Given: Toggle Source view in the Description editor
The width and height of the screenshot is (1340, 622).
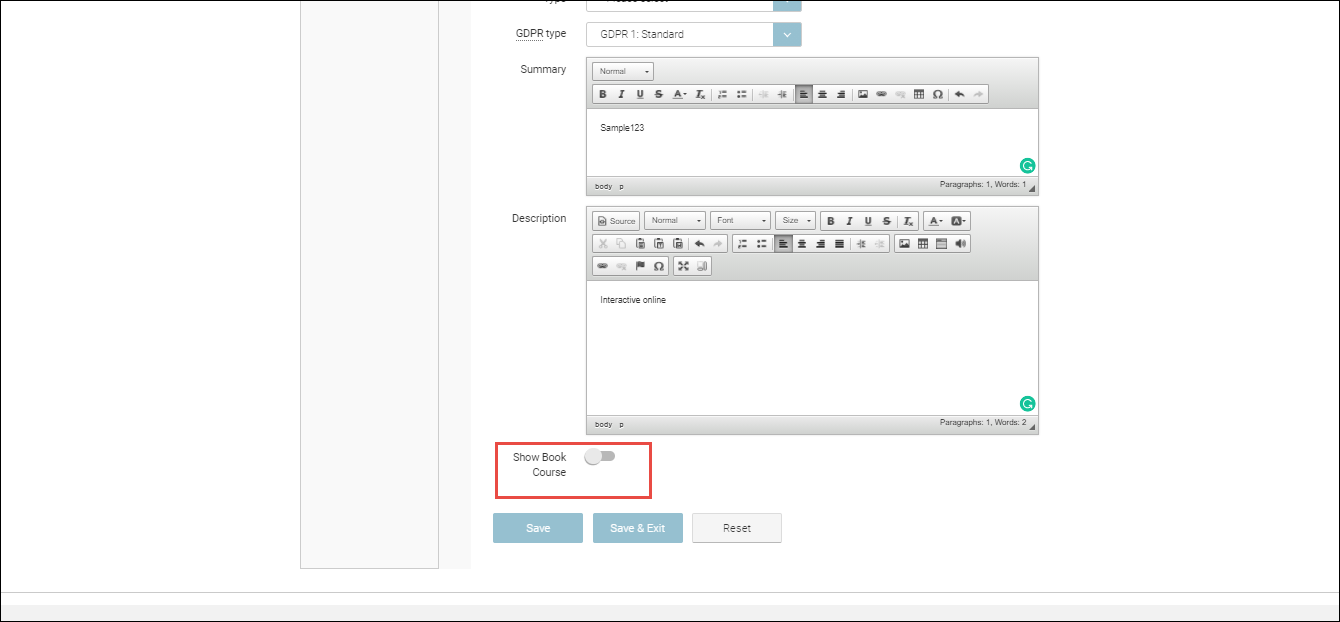Looking at the screenshot, I should pos(616,221).
